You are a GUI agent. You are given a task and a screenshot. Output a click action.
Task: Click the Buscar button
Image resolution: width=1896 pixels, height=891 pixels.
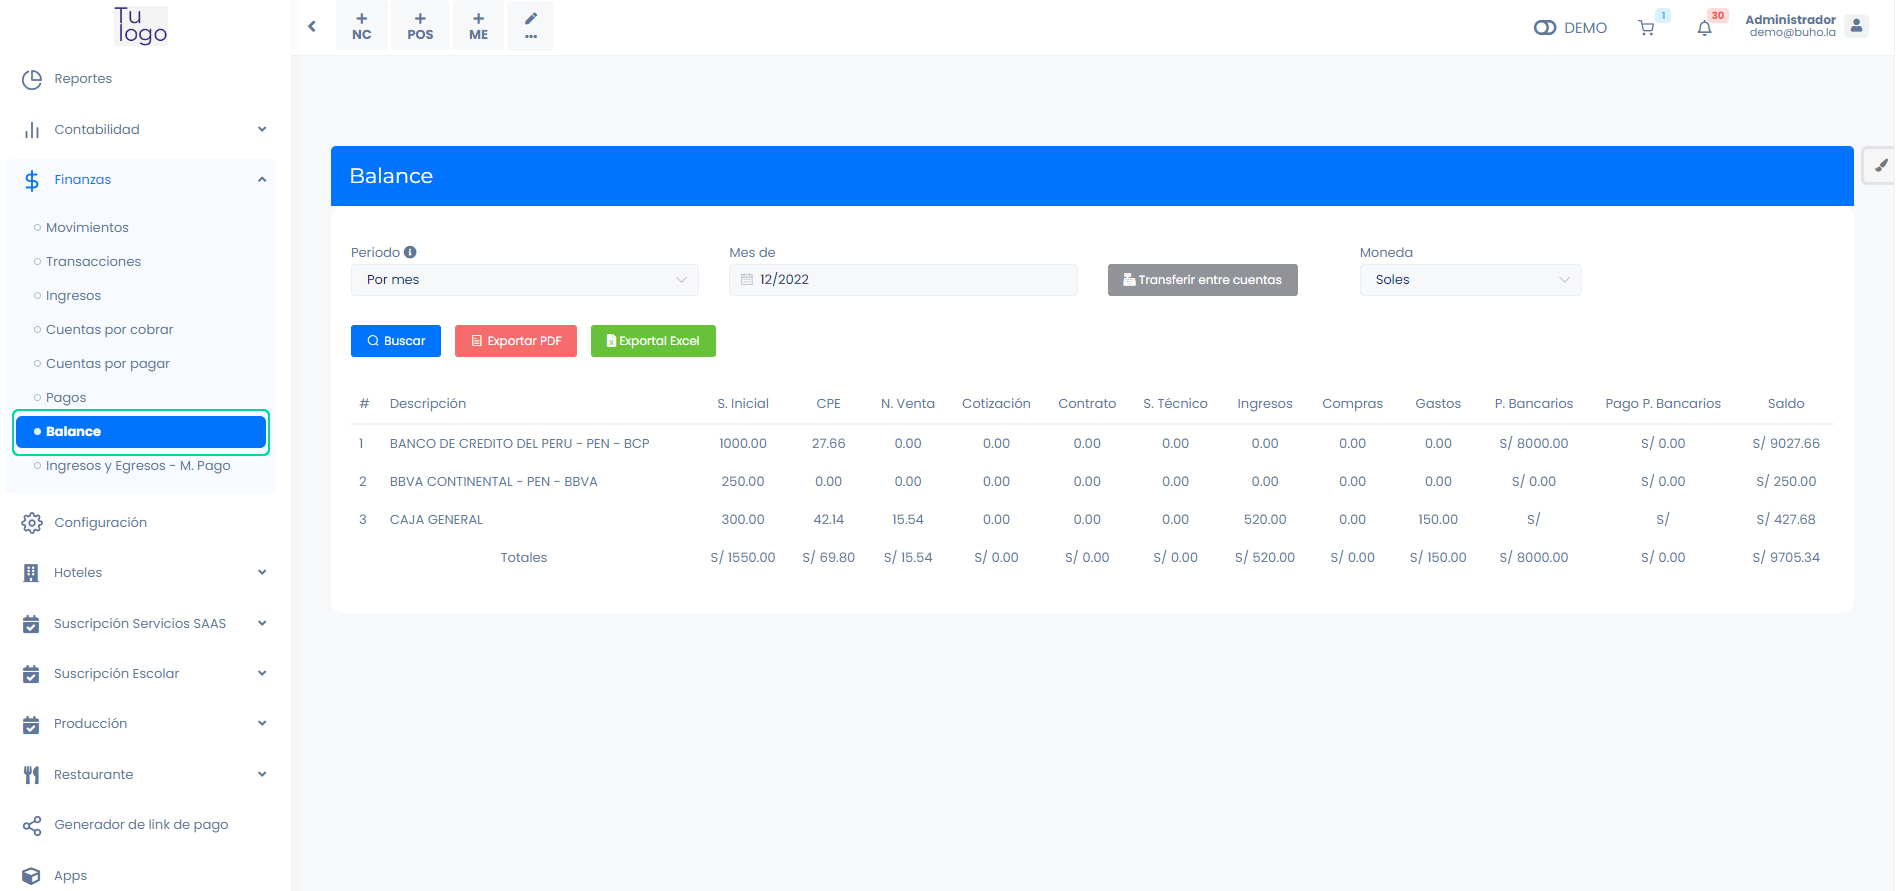pyautogui.click(x=395, y=341)
